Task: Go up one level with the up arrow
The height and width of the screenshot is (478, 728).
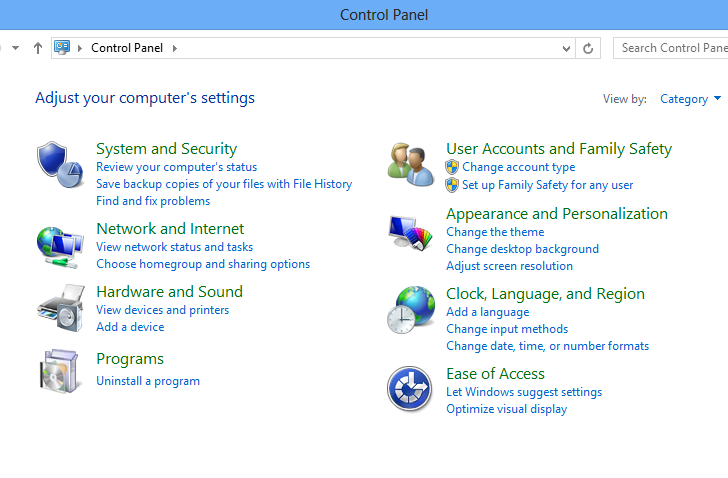Action: pos(38,48)
